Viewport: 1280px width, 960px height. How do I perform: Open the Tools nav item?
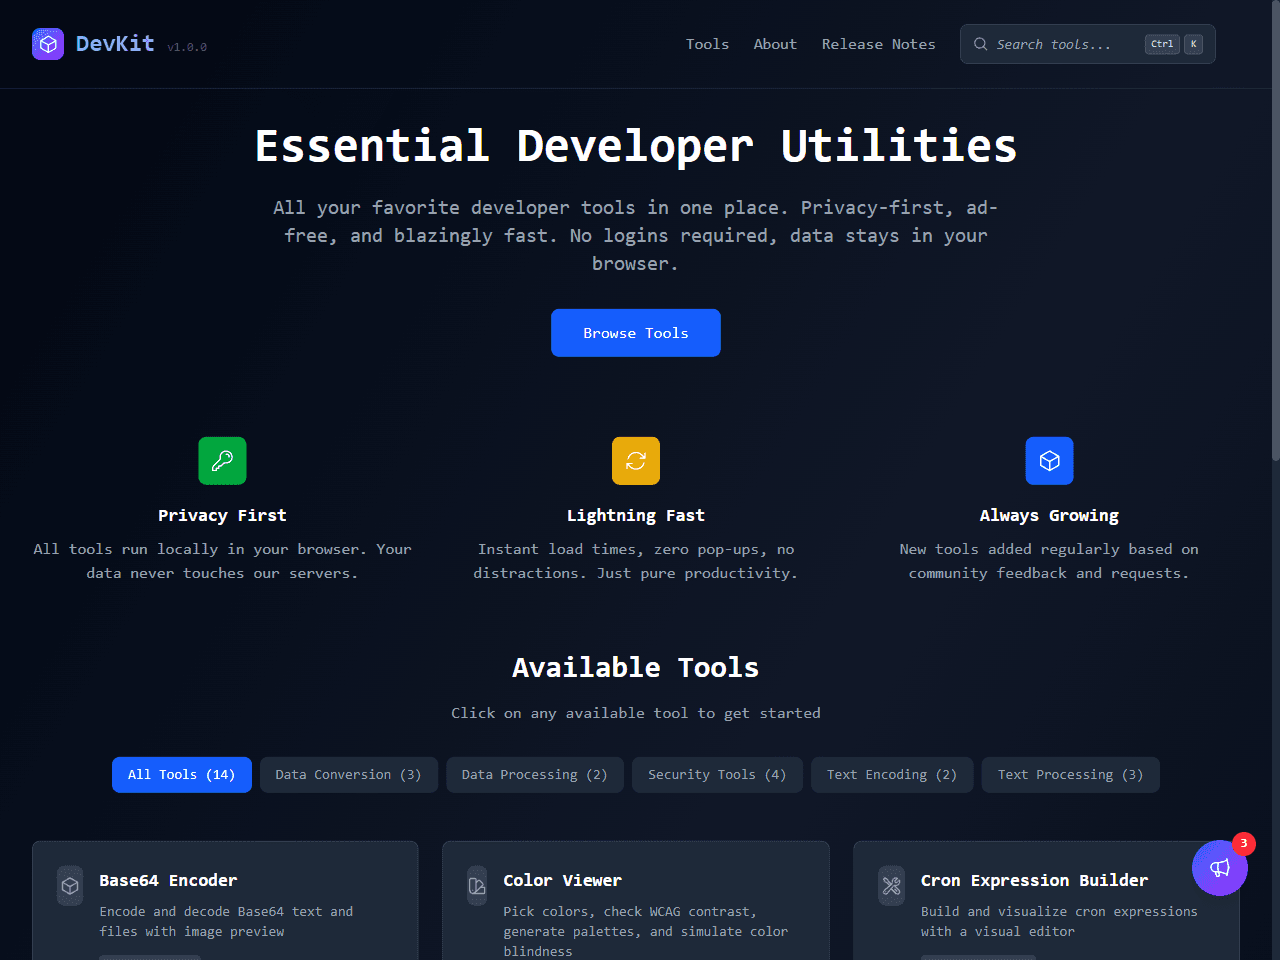tap(707, 44)
